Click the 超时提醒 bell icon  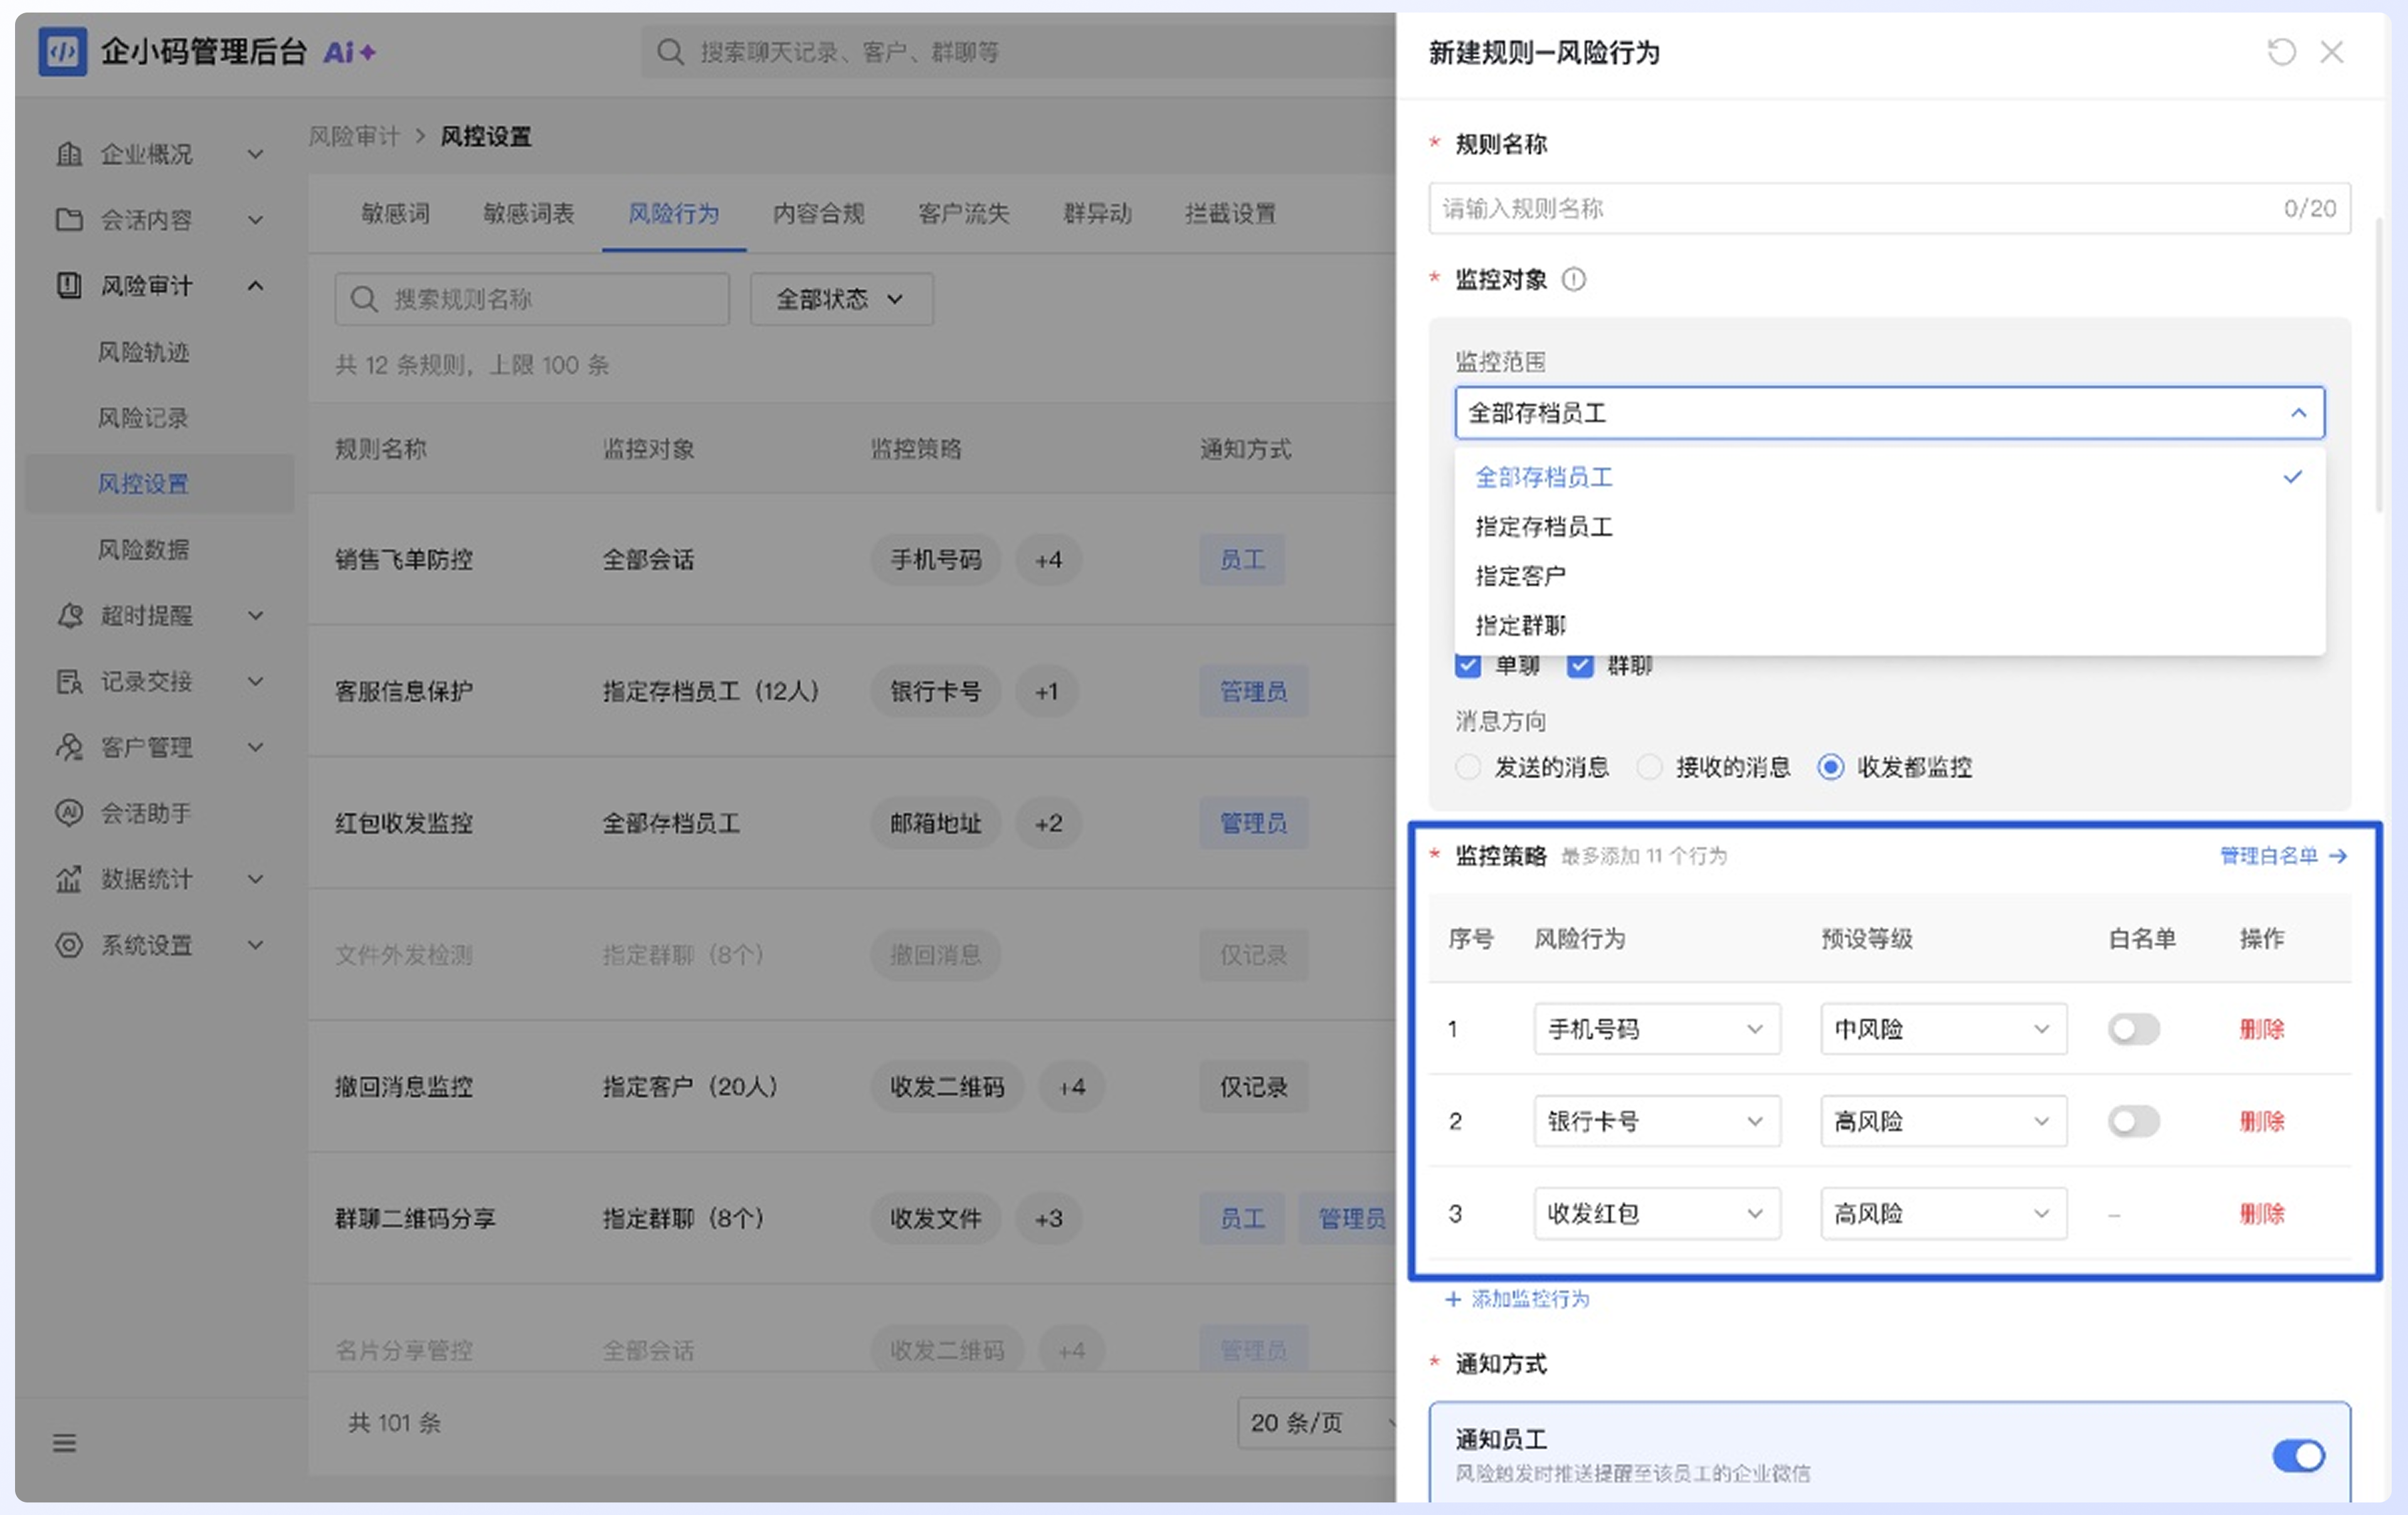[69, 615]
